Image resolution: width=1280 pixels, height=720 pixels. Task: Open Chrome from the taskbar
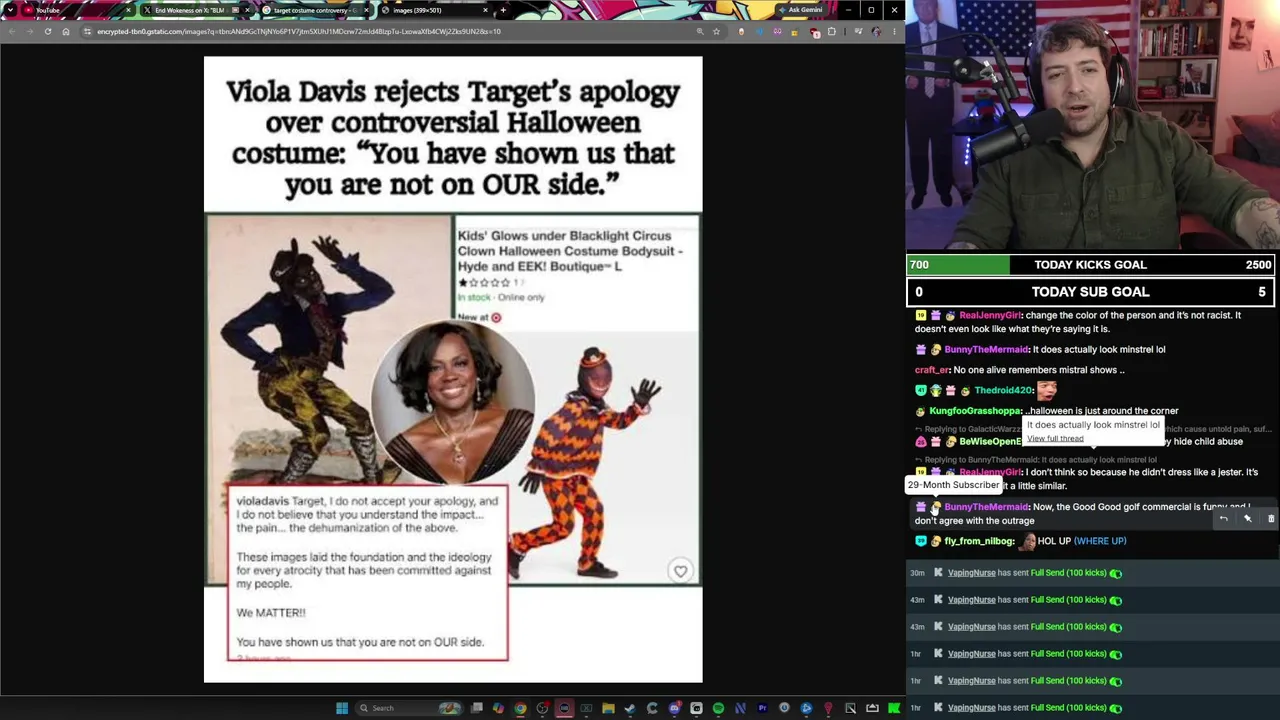coord(520,708)
